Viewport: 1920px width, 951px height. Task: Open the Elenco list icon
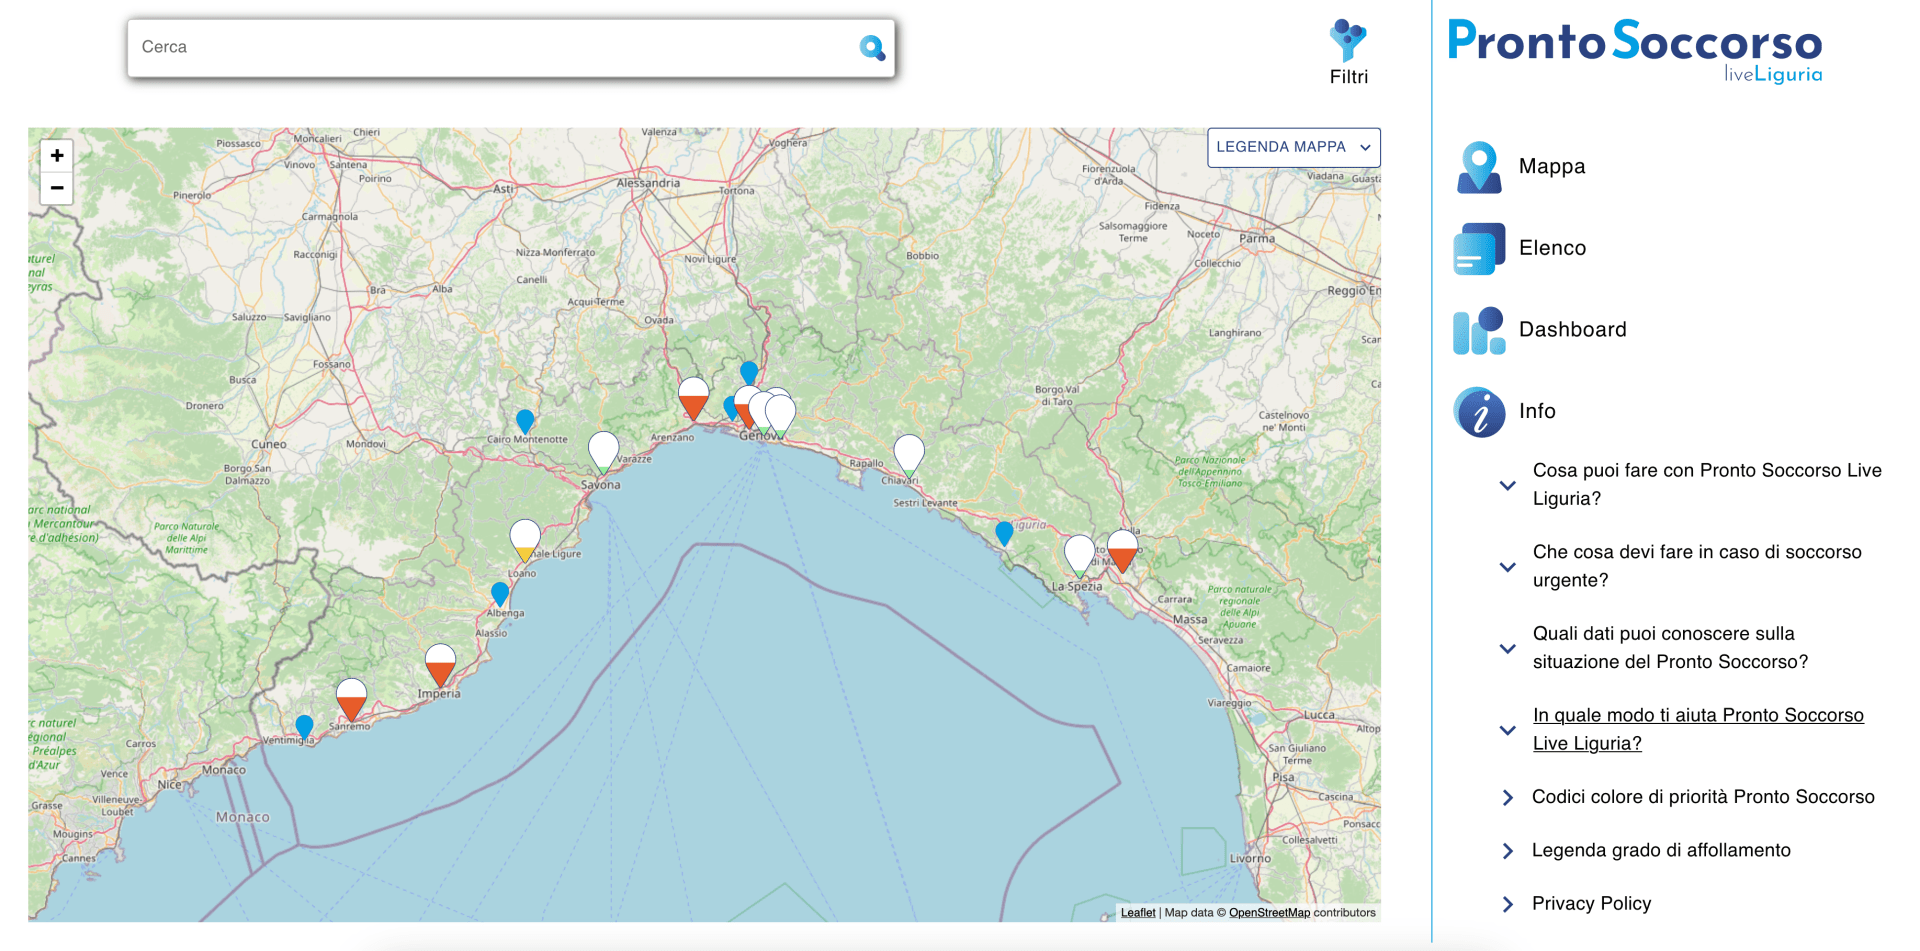point(1477,247)
